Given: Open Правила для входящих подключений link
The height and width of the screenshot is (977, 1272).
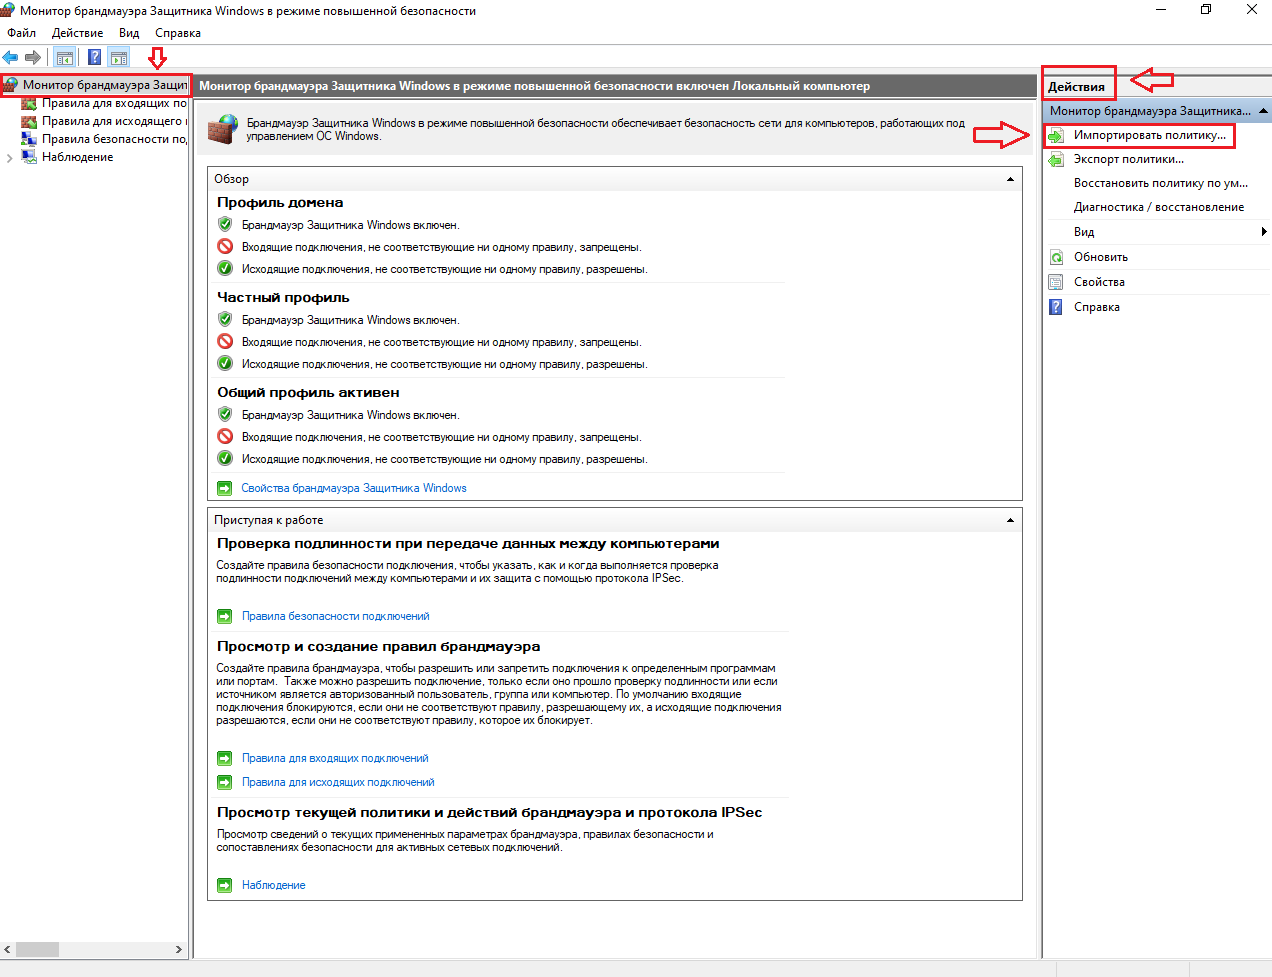Looking at the screenshot, I should pos(335,758).
